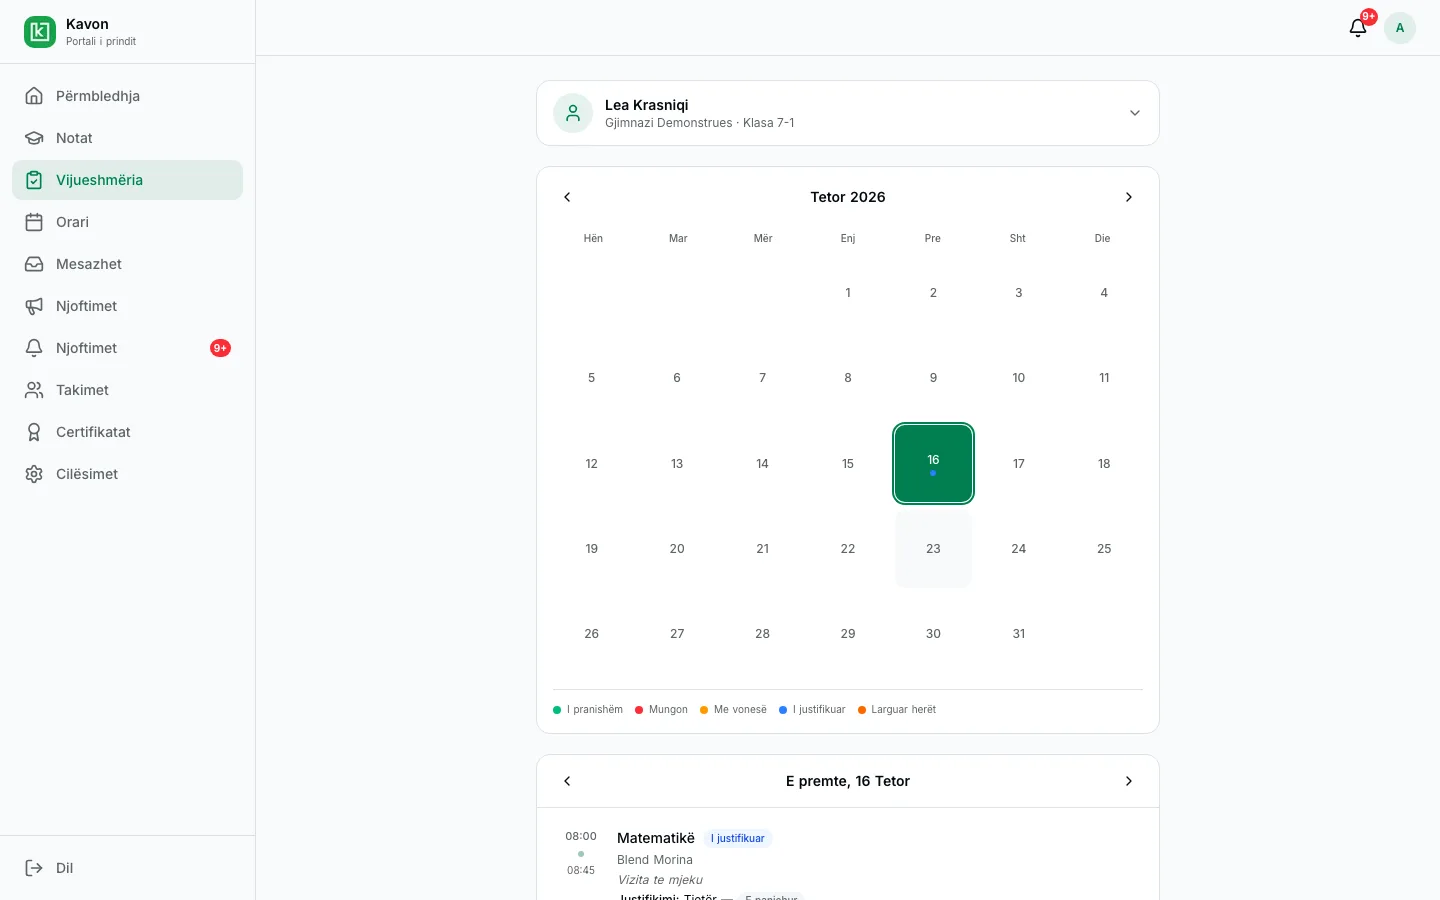Click the teacher name "Blend Morina"
The image size is (1440, 900).
coord(655,860)
